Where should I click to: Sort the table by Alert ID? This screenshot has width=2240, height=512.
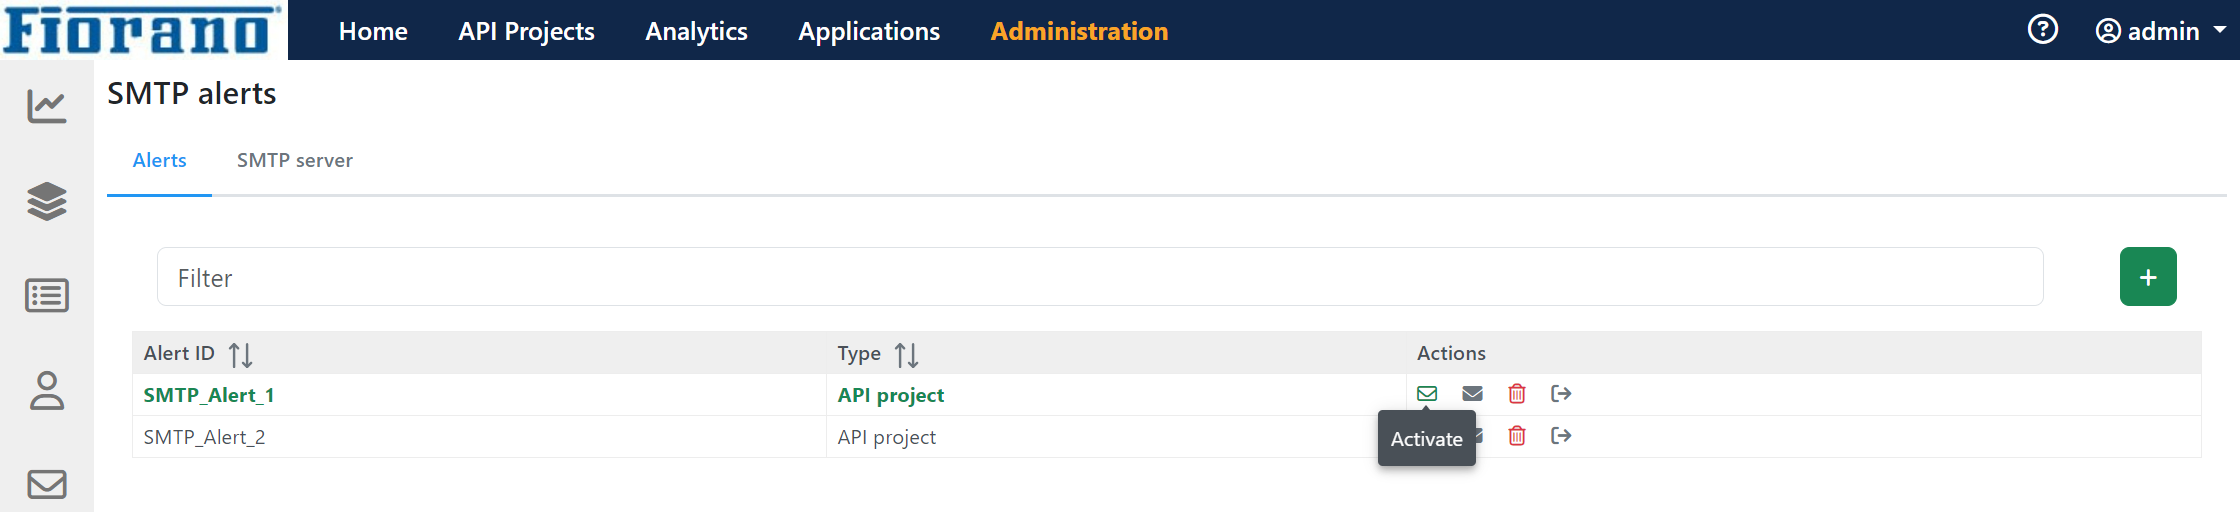[240, 355]
